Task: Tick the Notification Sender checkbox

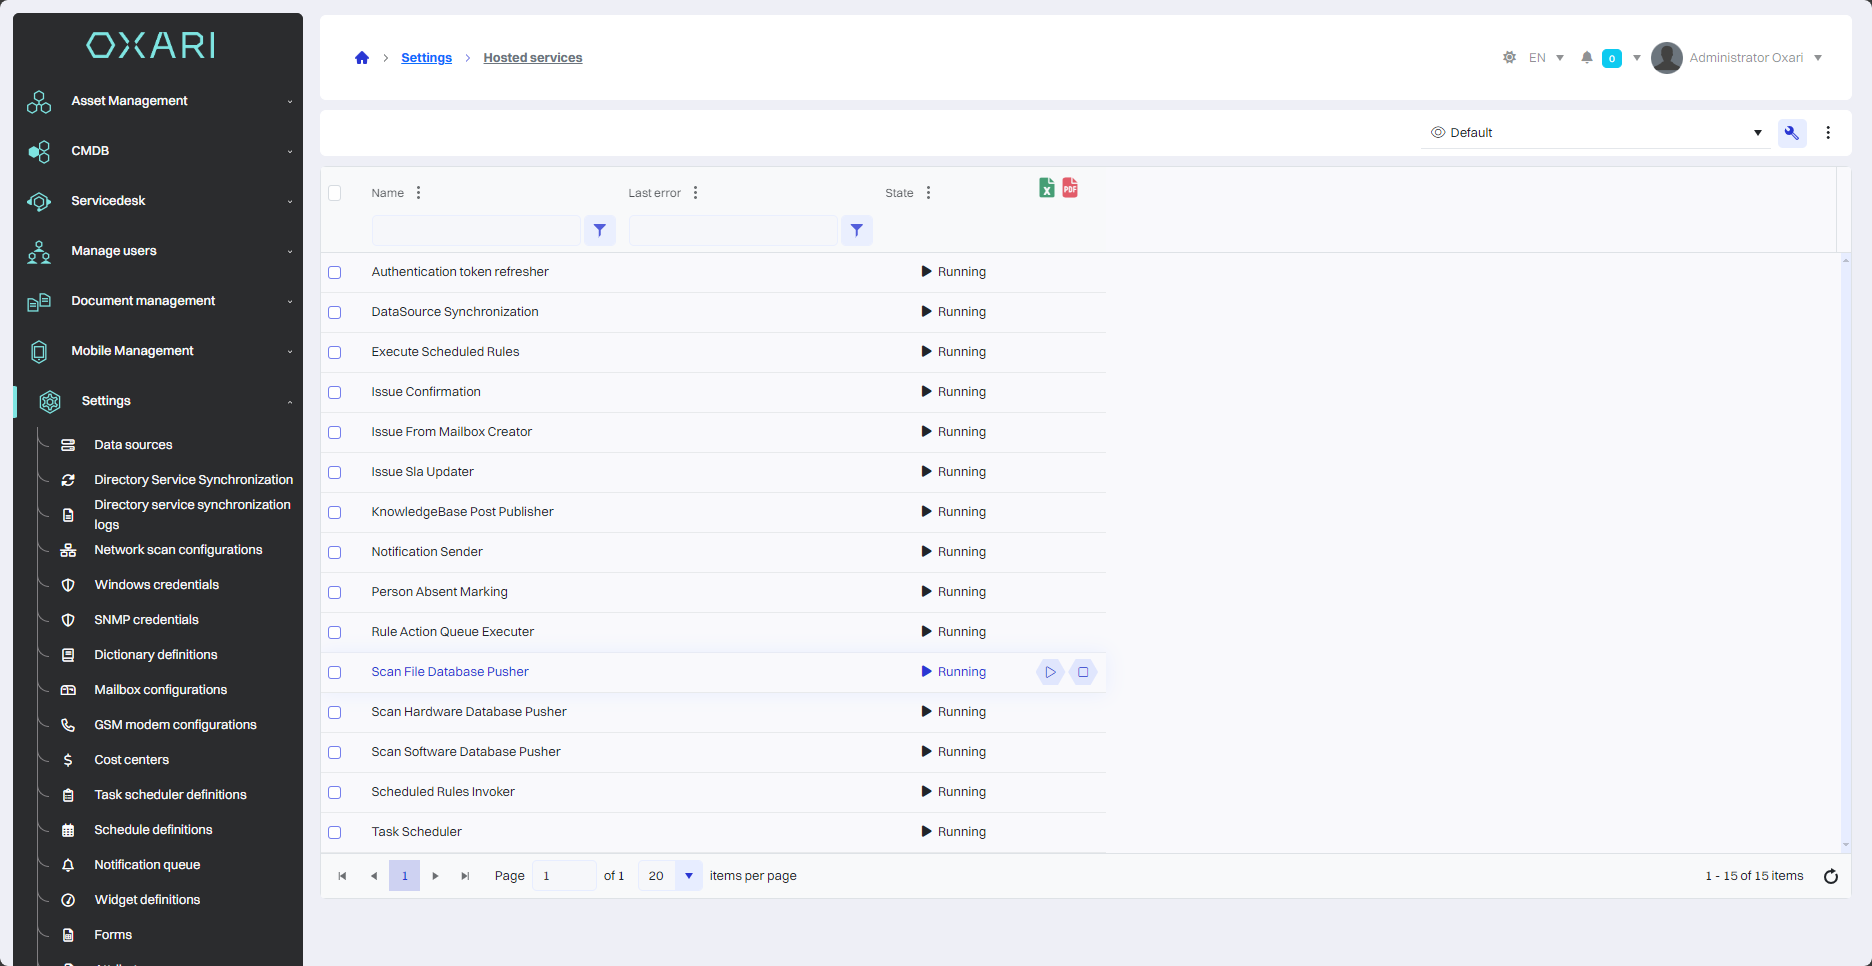Action: click(x=335, y=552)
